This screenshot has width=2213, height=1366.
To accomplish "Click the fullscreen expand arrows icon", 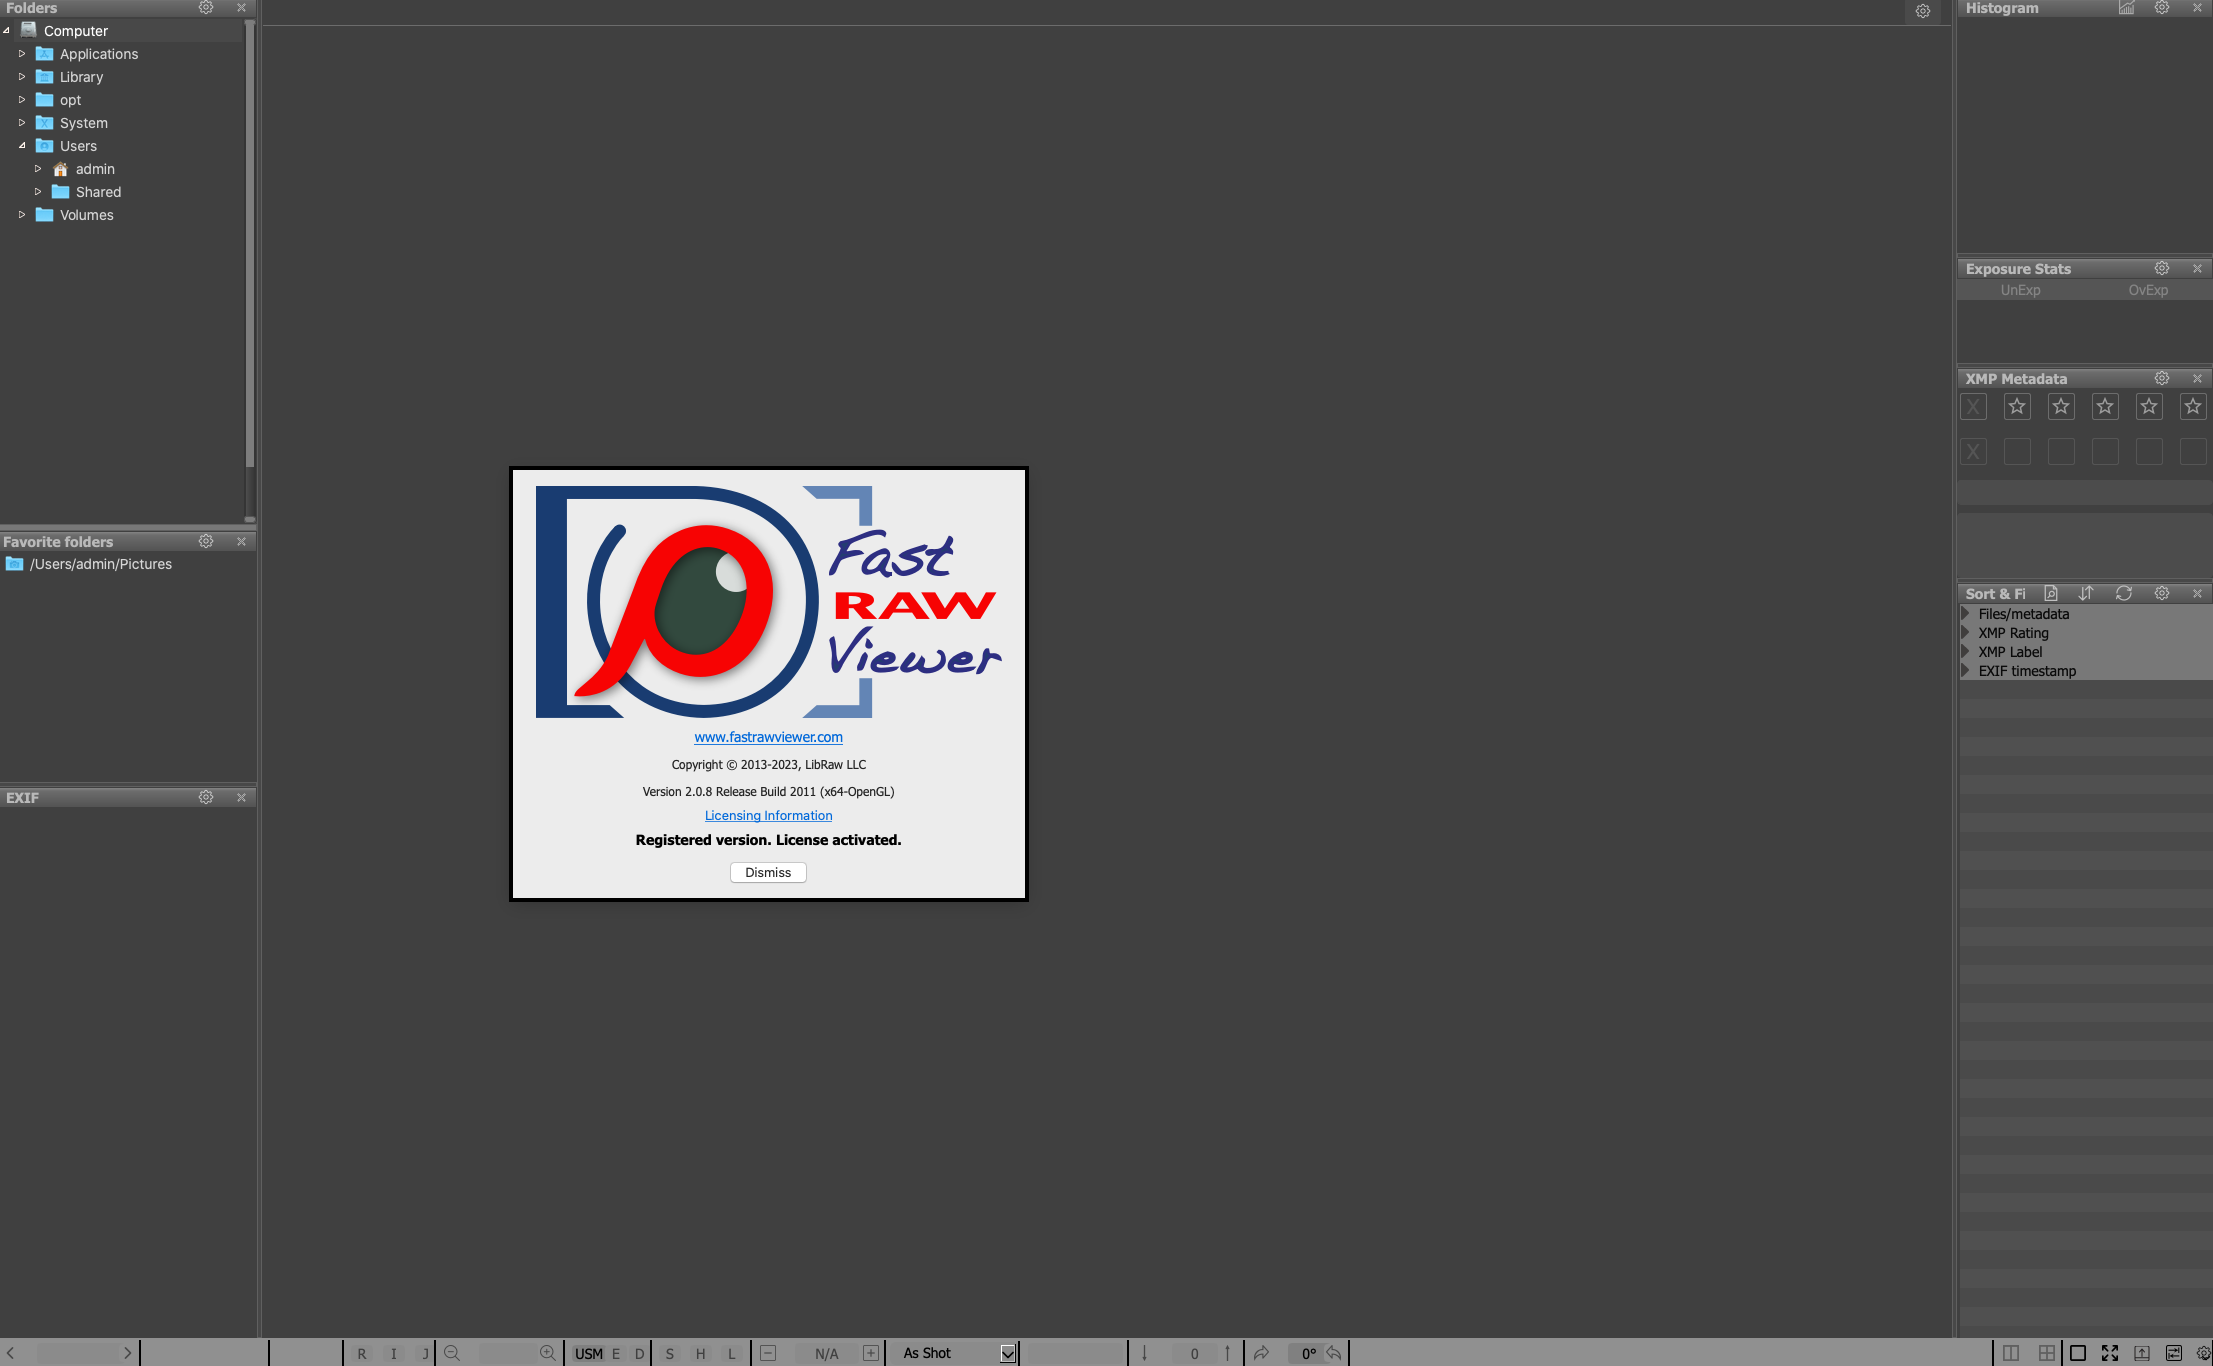I will pyautogui.click(x=2110, y=1353).
